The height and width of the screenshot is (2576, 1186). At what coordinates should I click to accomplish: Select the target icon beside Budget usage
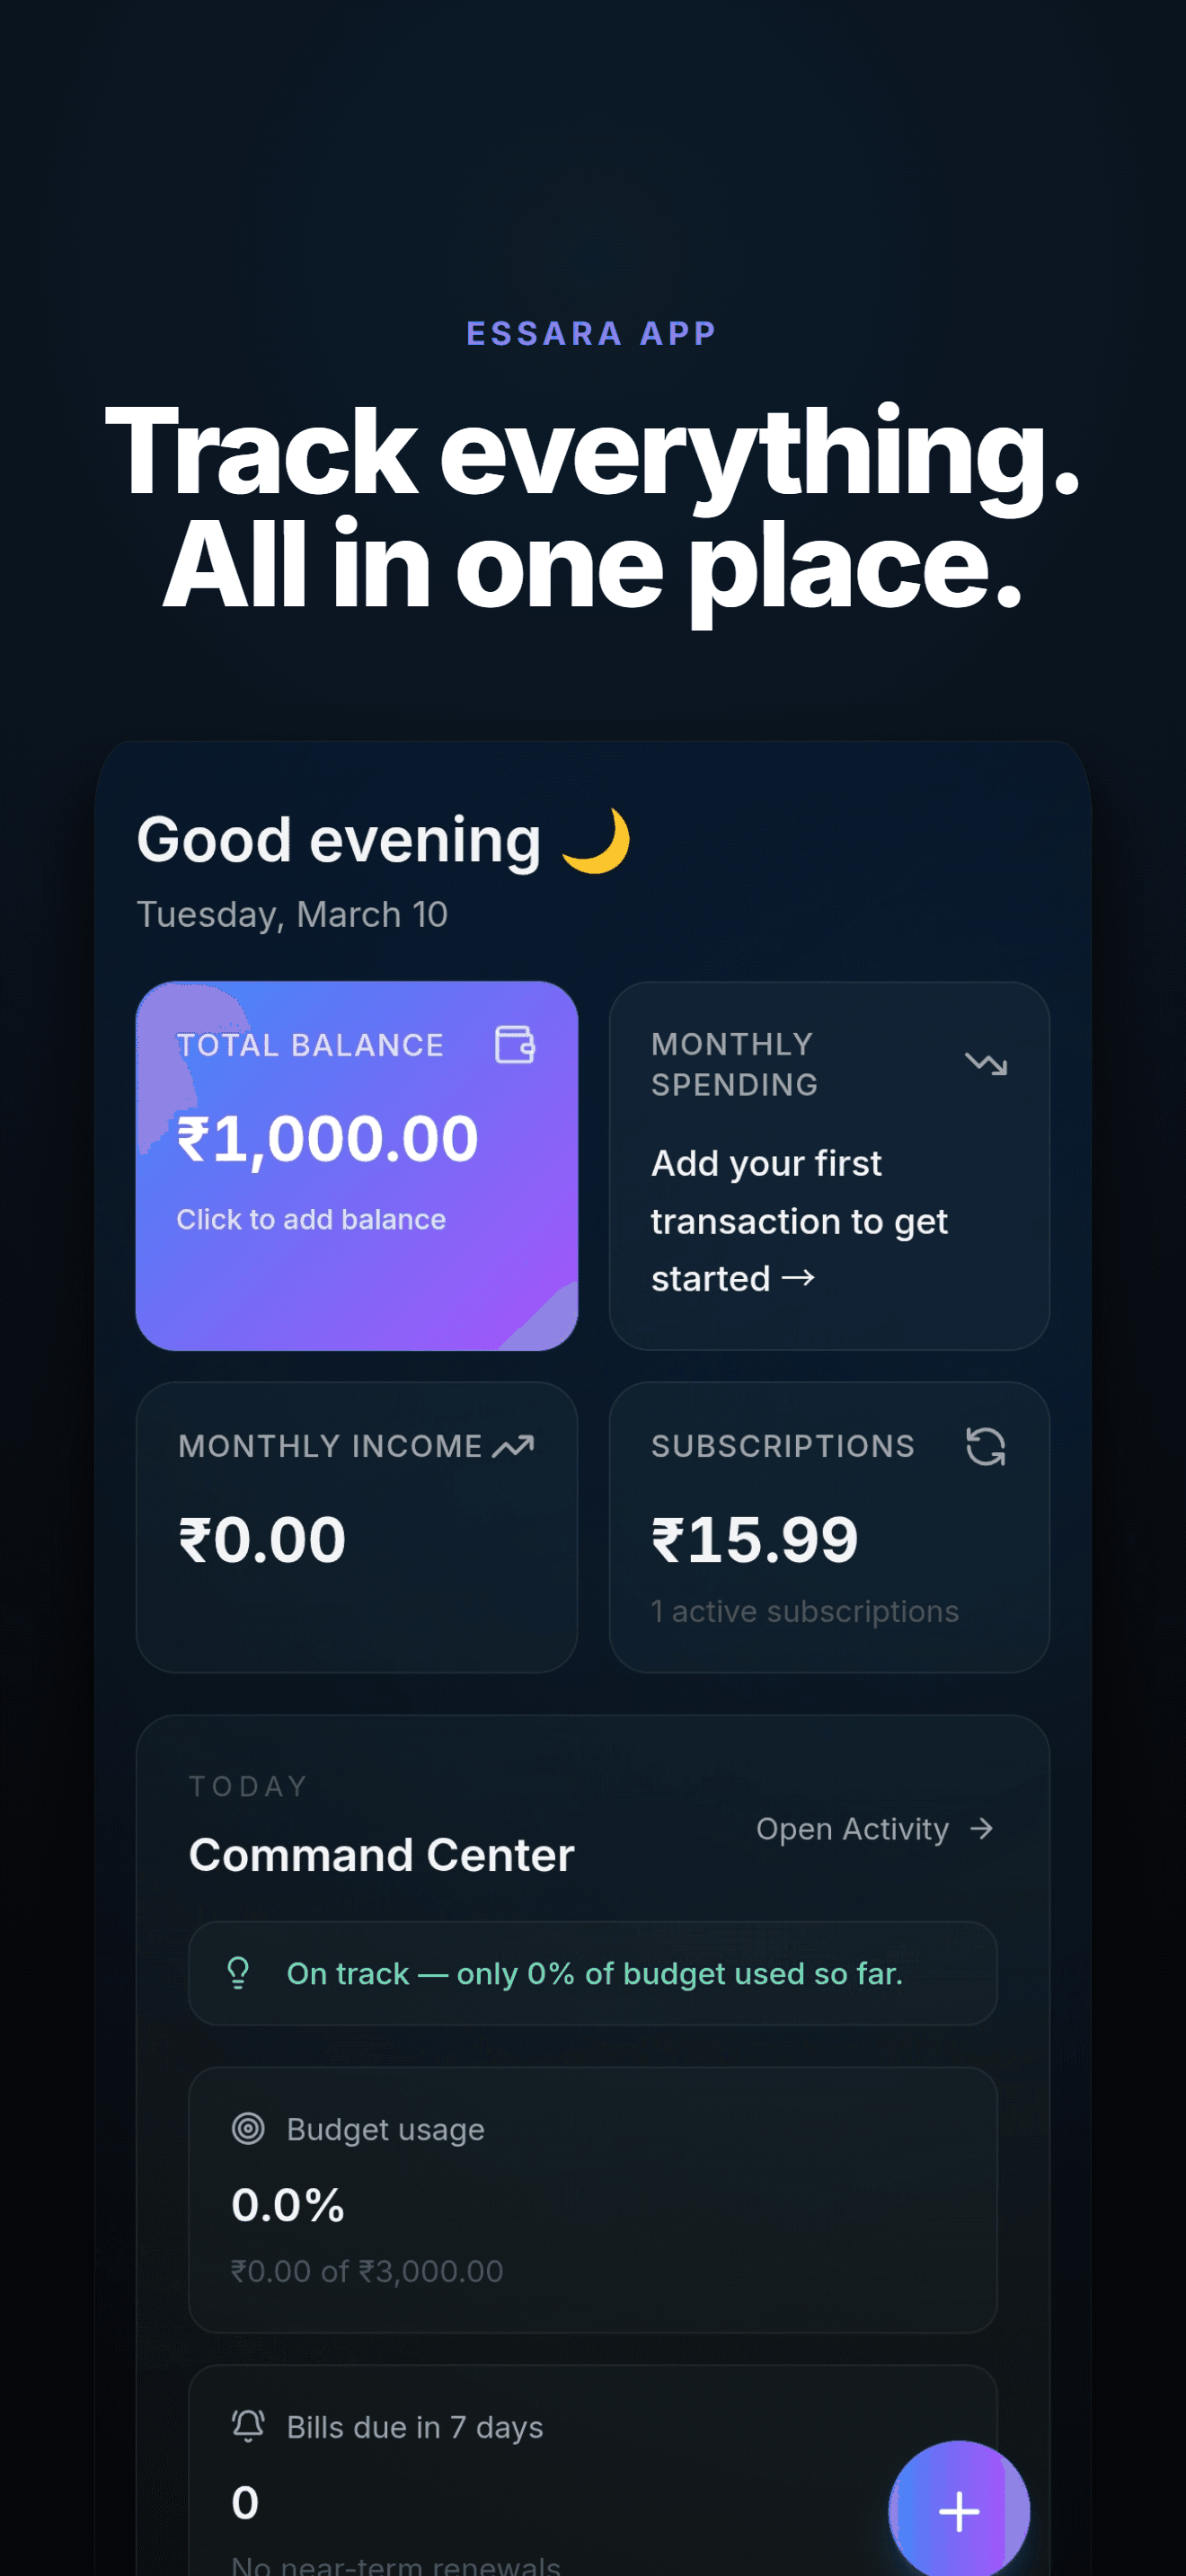click(x=250, y=2129)
